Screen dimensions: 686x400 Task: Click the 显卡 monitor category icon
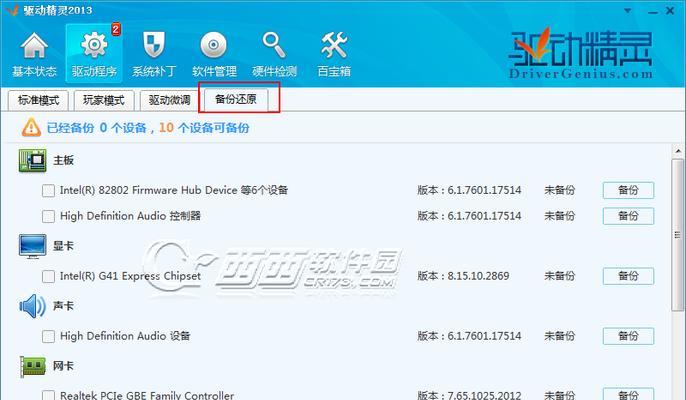tap(32, 246)
